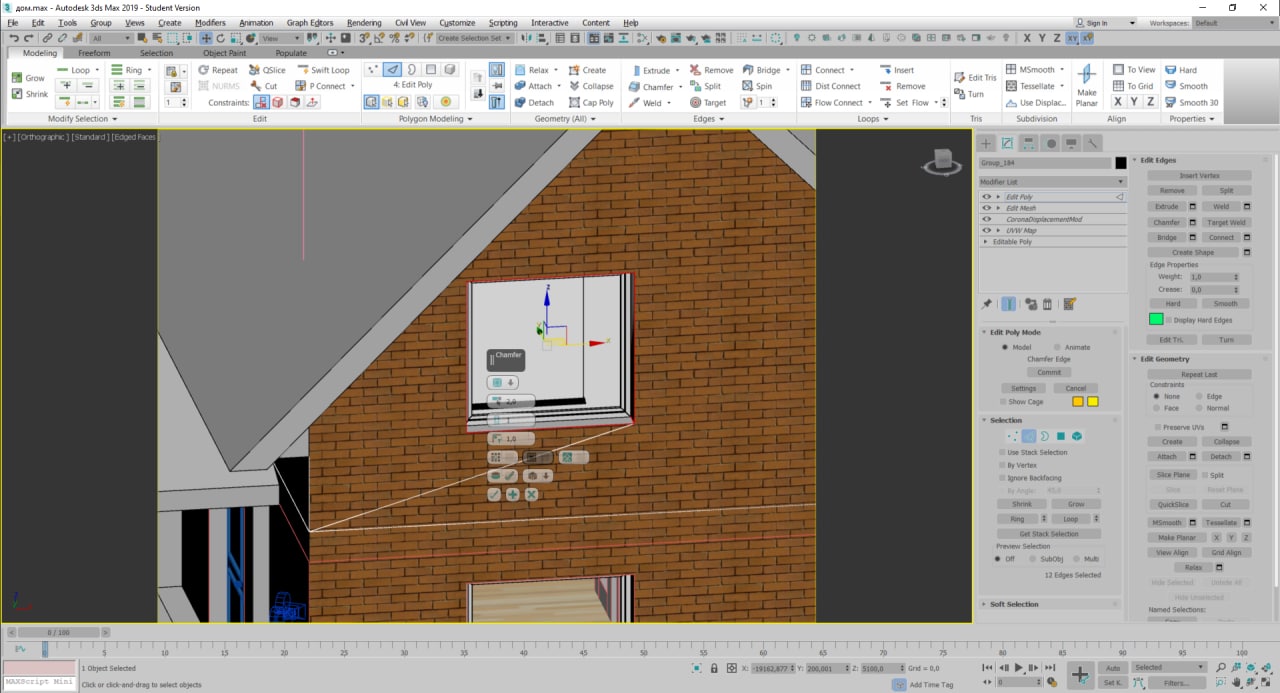Click the Make Planar ribbon button
Screen dimensions: 1280x693
(1086, 84)
